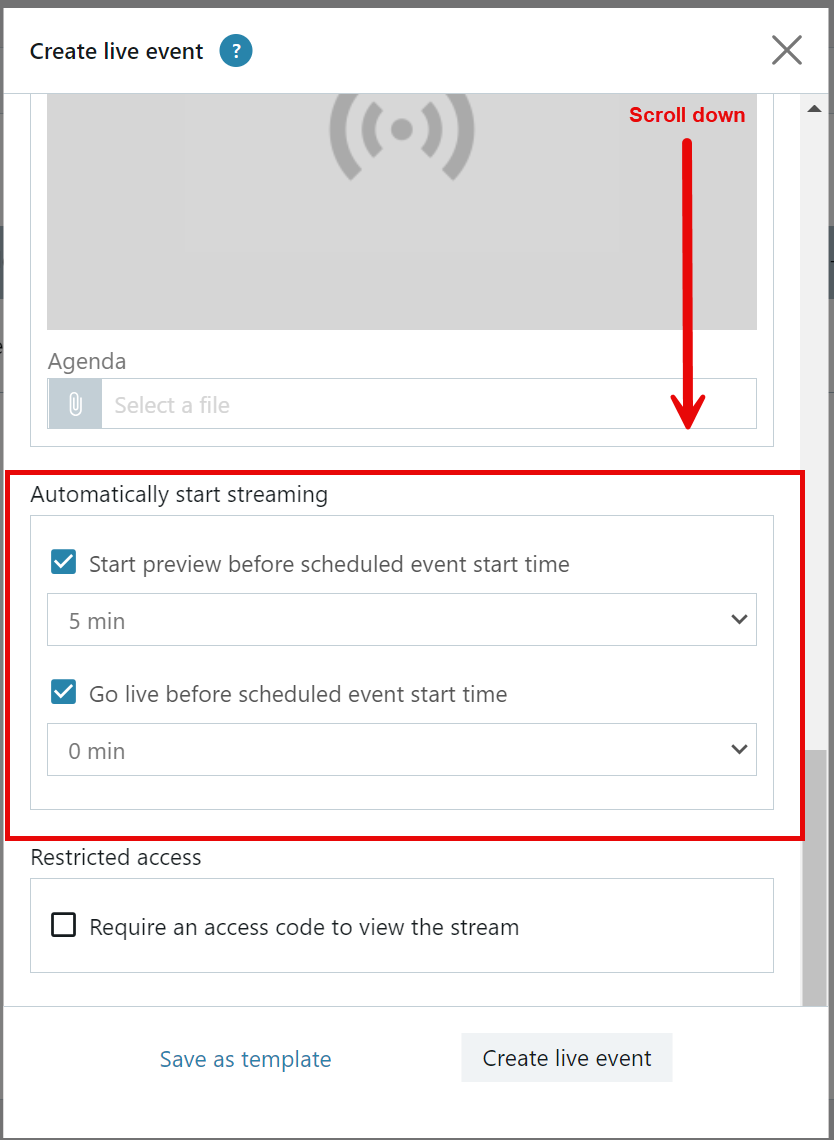This screenshot has width=834, height=1140.
Task: Click the Start preview label text
Action: [329, 563]
